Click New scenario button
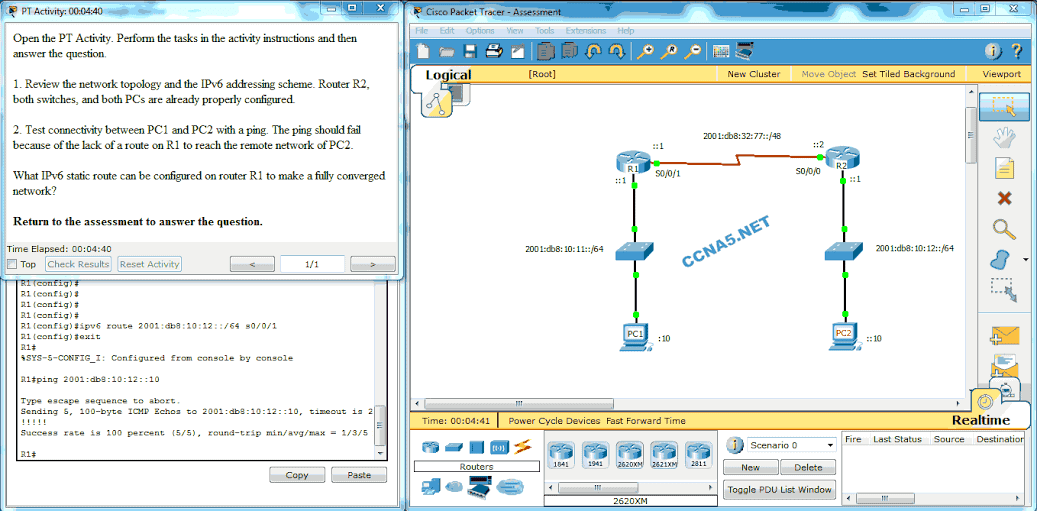 point(750,467)
